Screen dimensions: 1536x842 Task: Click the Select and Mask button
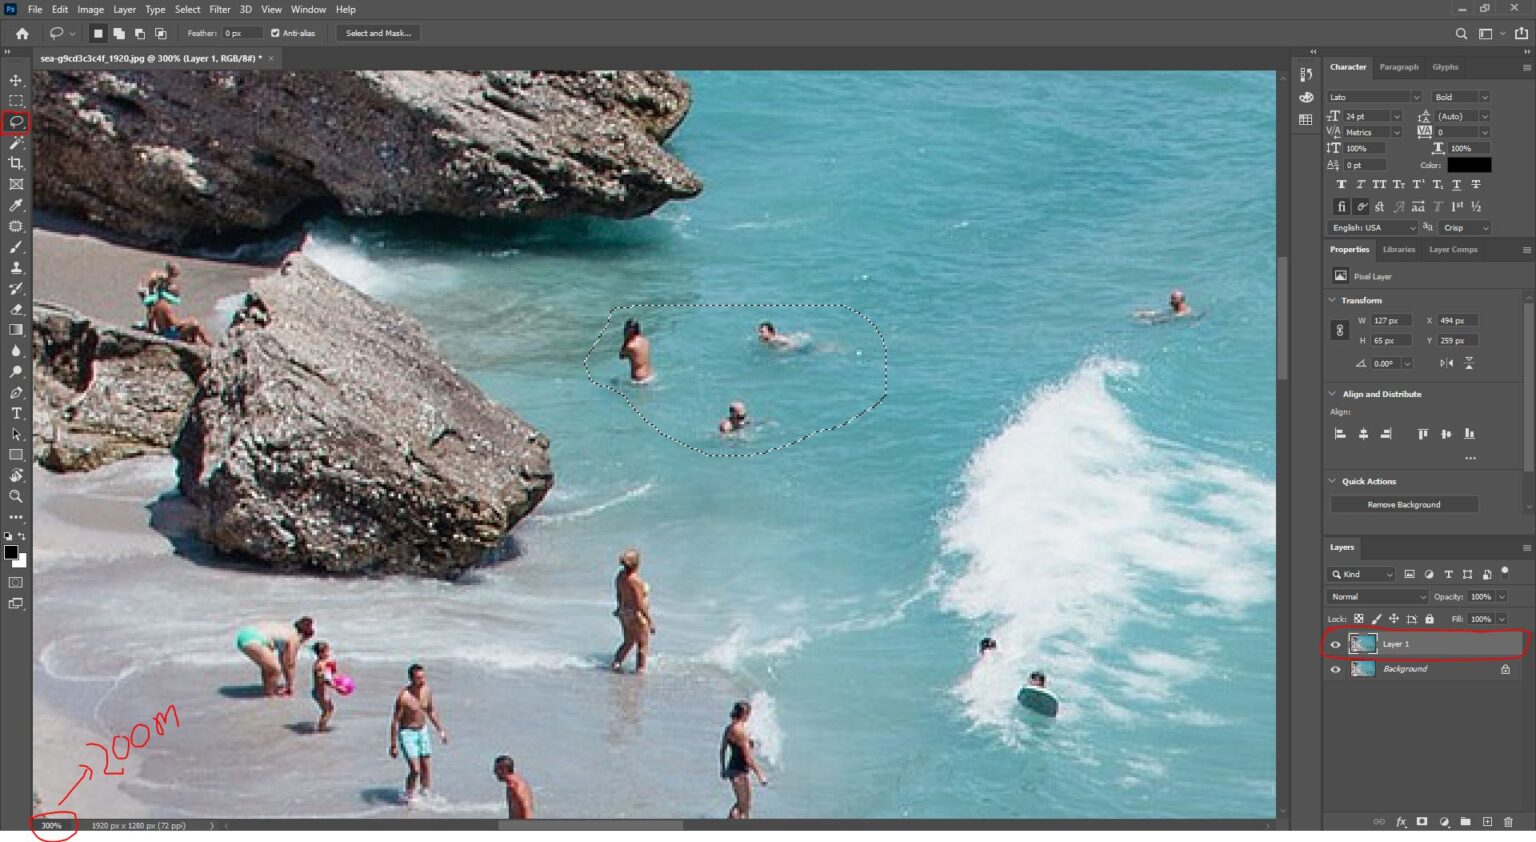pyautogui.click(x=378, y=33)
